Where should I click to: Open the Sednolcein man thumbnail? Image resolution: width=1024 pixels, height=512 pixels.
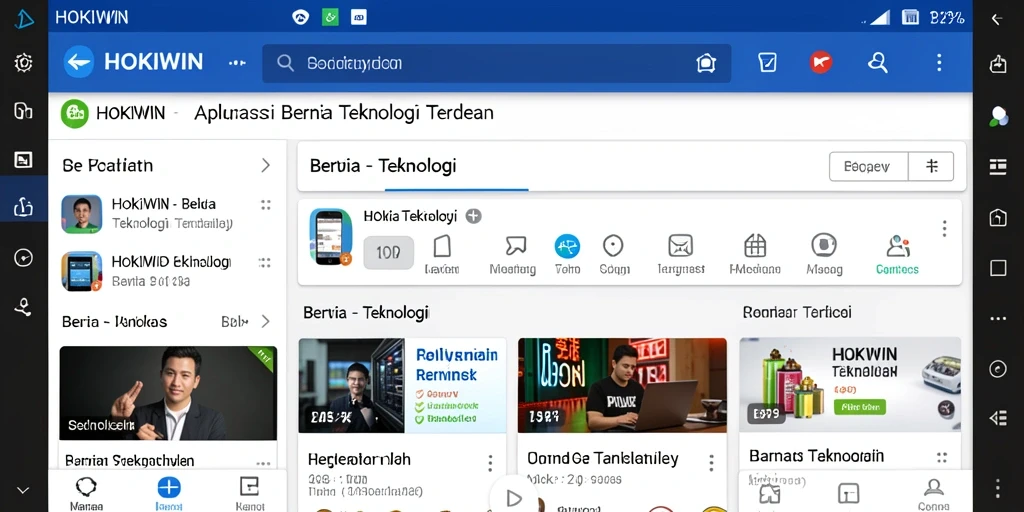tap(168, 393)
